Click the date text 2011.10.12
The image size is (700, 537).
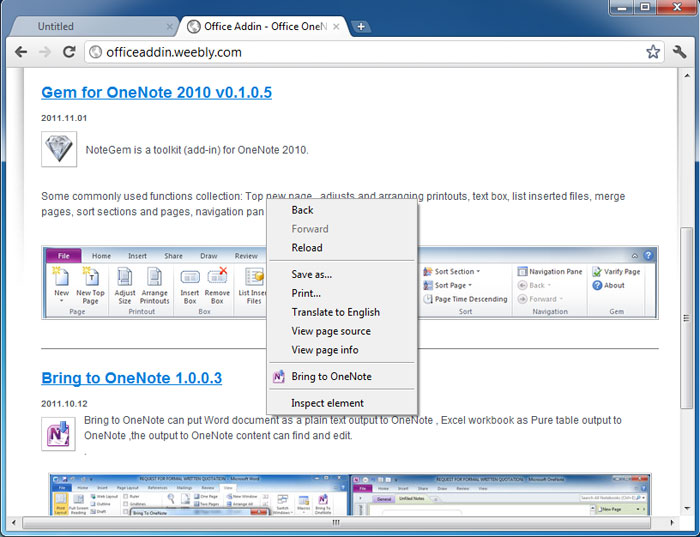click(x=64, y=404)
